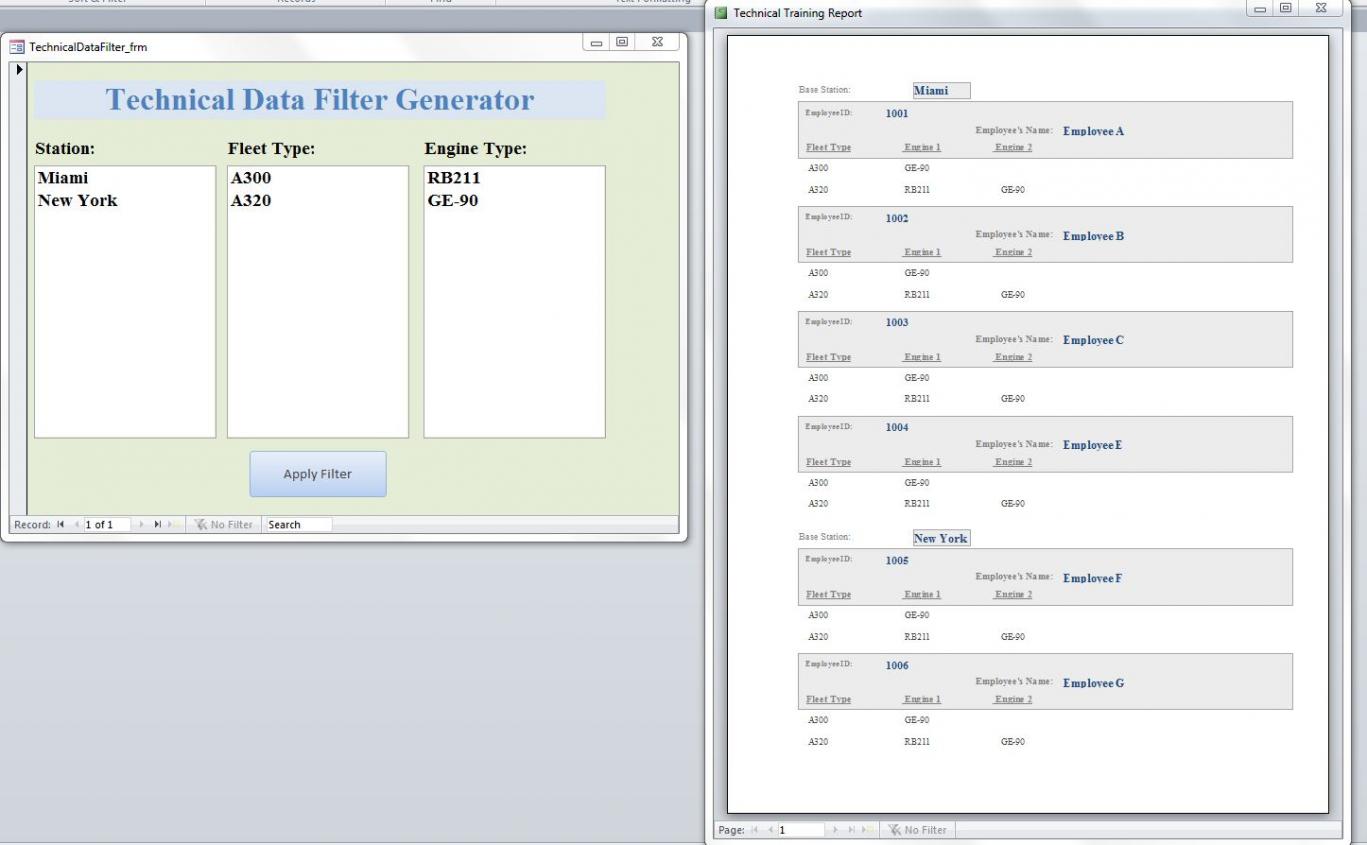1367x845 pixels.
Task: Select Miami in the Station list
Action: point(125,178)
